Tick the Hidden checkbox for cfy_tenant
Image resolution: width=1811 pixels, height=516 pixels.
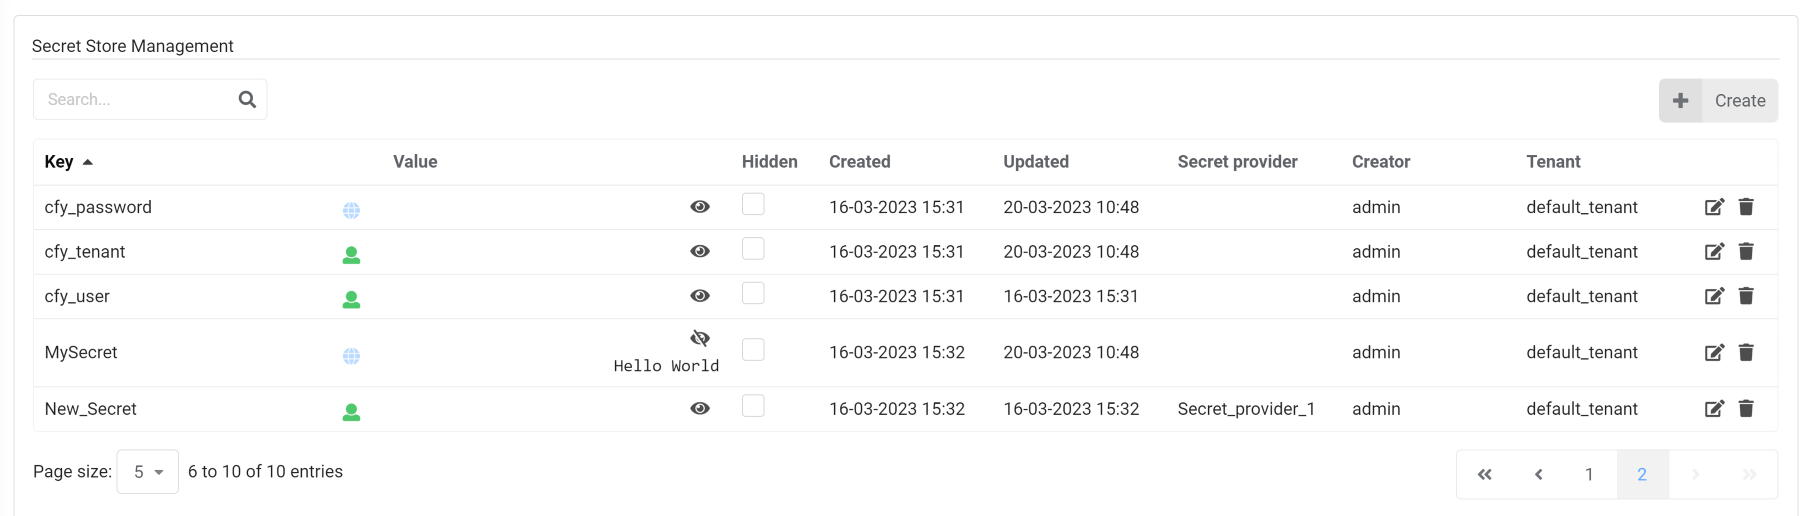[x=753, y=249]
